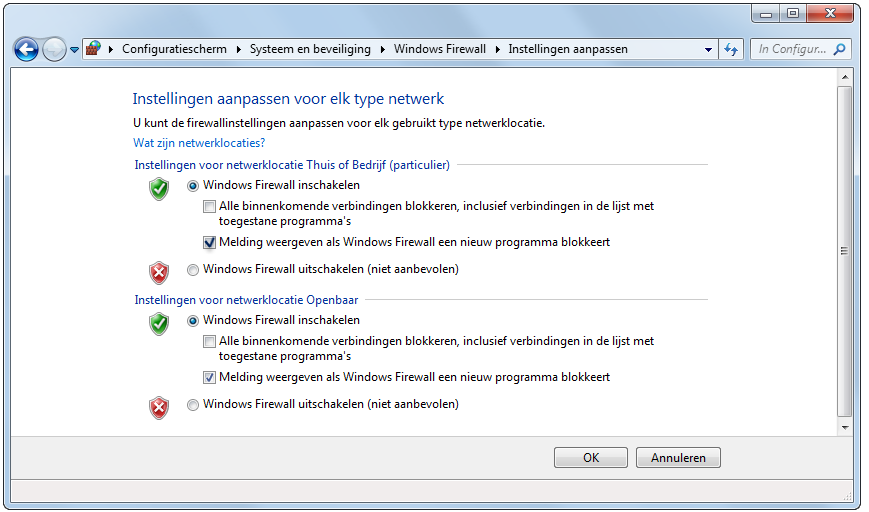869x512 pixels.
Task: Open 'Configuratiescherm' breadcrumb item
Action: (174, 49)
